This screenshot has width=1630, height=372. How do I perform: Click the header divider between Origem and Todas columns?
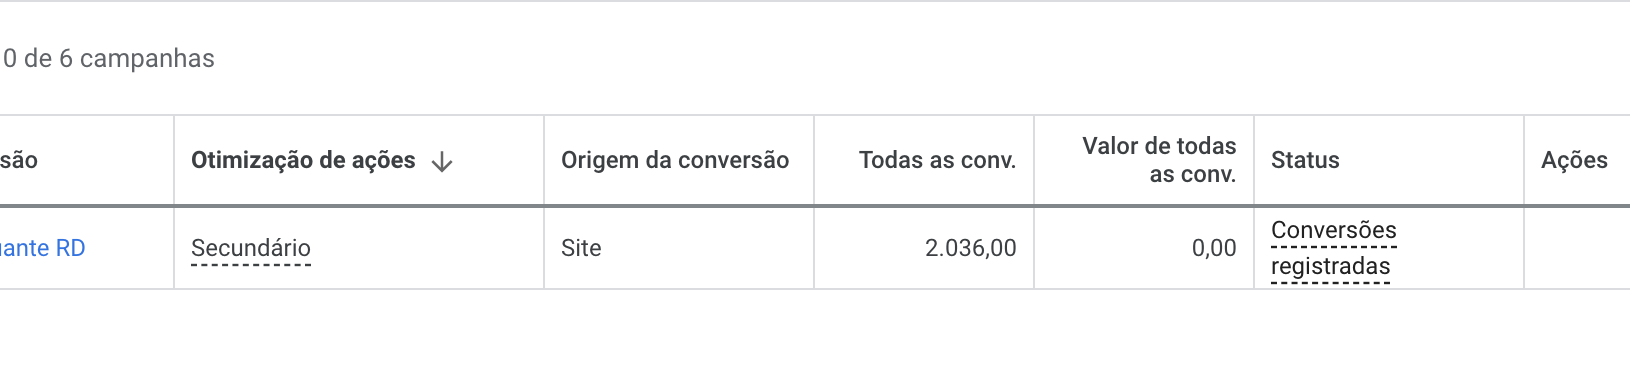tap(814, 160)
